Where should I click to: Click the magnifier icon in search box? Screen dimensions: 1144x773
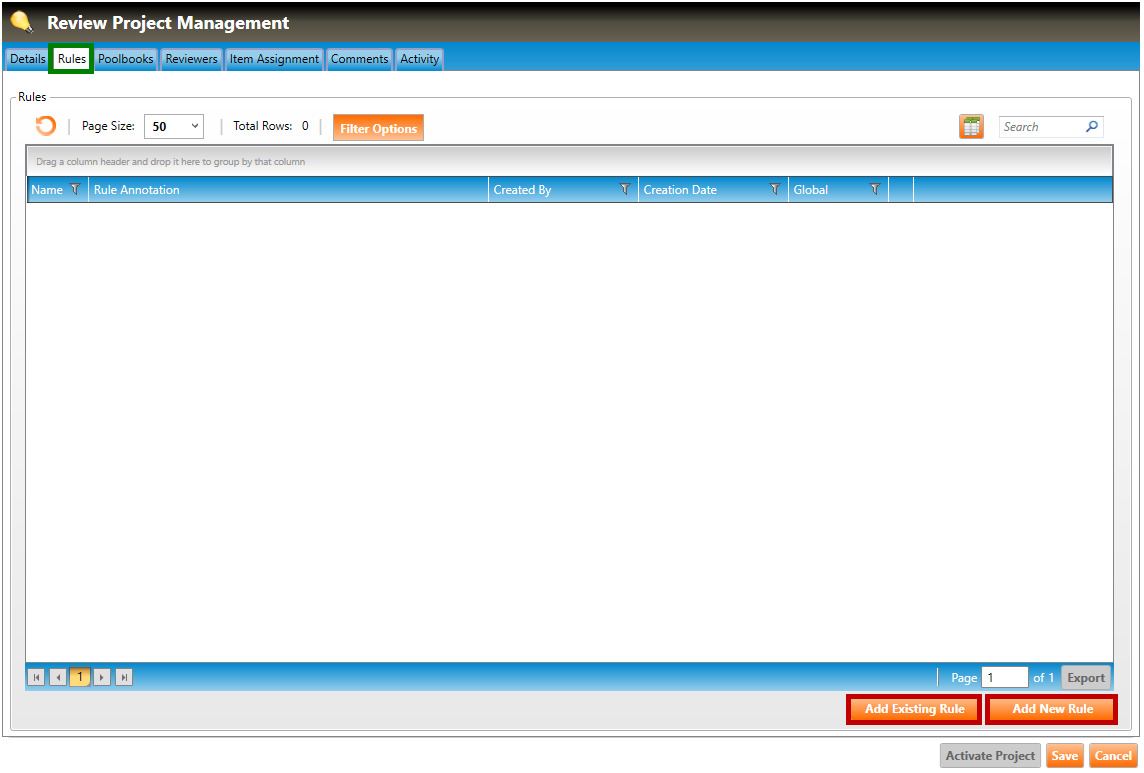point(1092,127)
